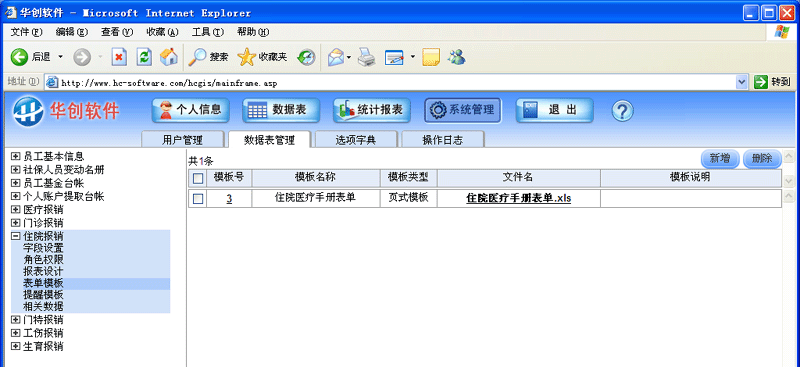800x367 pixels.
Task: Select 相关数据 under 住院报销
Action: coord(43,307)
